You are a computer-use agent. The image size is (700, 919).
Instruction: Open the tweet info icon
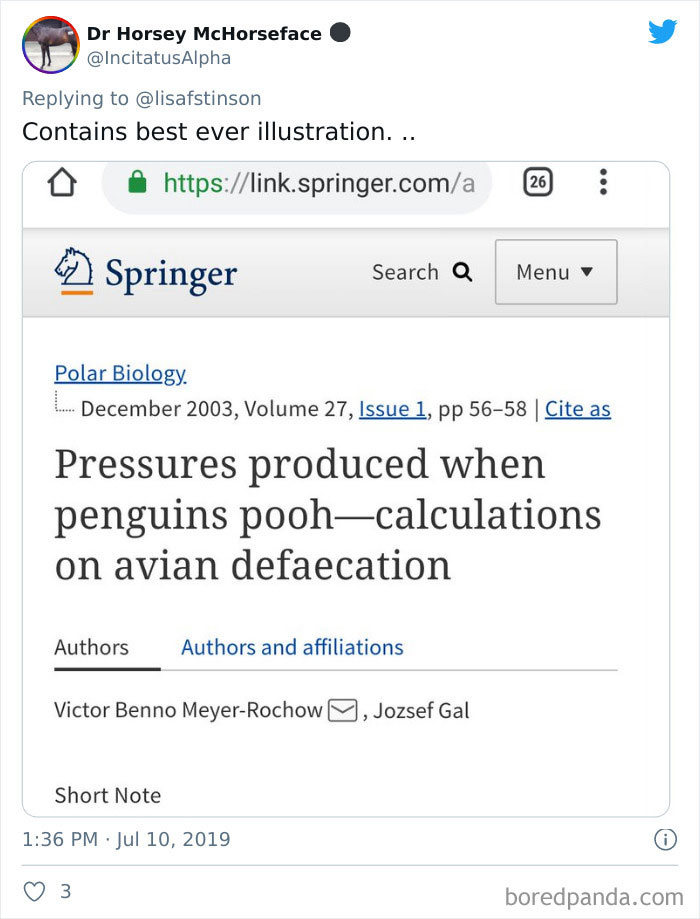coord(664,839)
